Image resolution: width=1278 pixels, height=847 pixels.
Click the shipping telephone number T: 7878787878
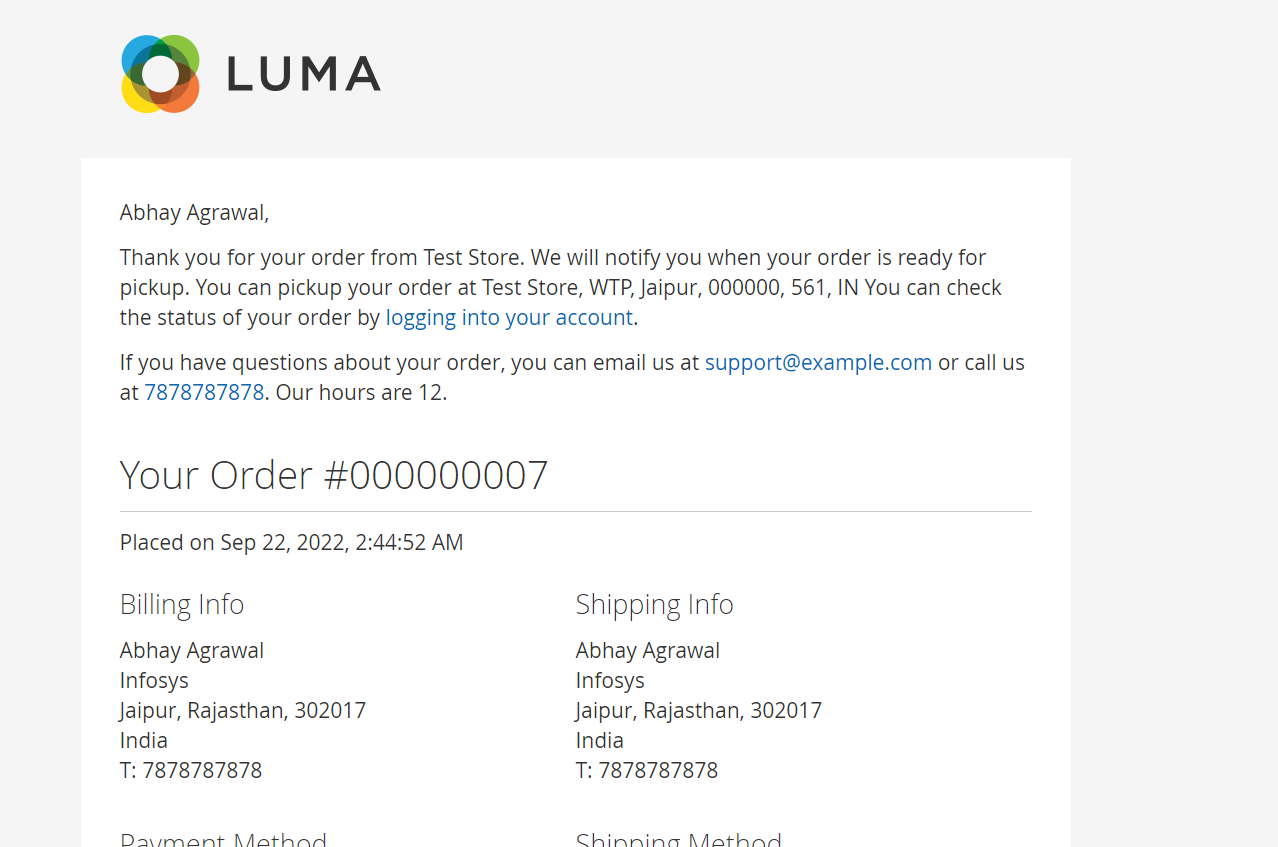[647, 770]
